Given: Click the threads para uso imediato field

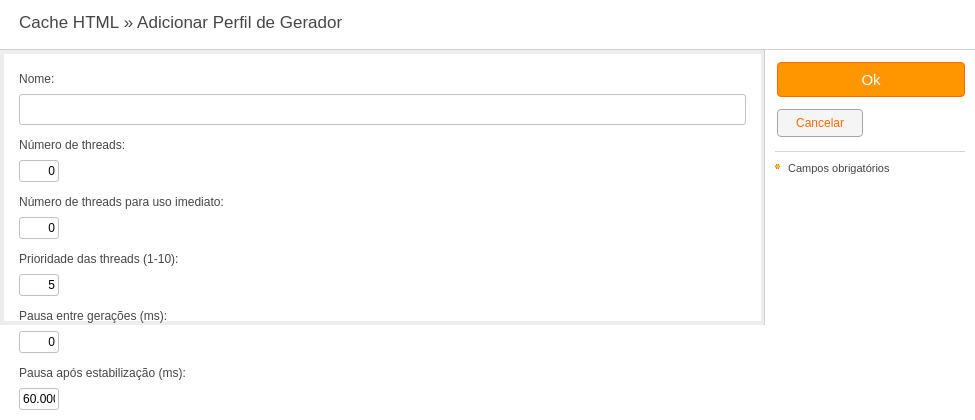Looking at the screenshot, I should [x=39, y=228].
